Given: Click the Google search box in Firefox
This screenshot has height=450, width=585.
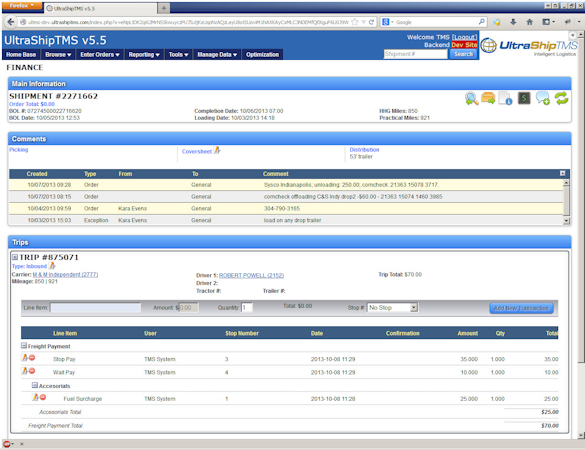Looking at the screenshot, I should [x=435, y=22].
